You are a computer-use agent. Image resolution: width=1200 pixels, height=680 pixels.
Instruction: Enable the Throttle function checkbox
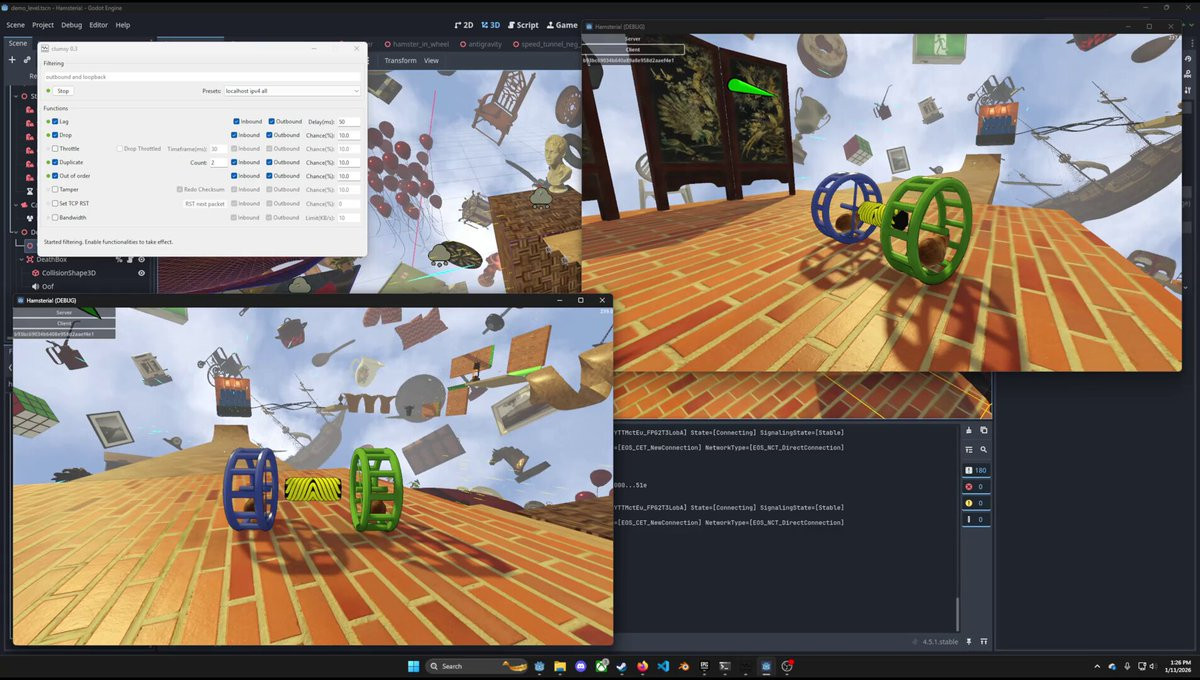(x=55, y=148)
